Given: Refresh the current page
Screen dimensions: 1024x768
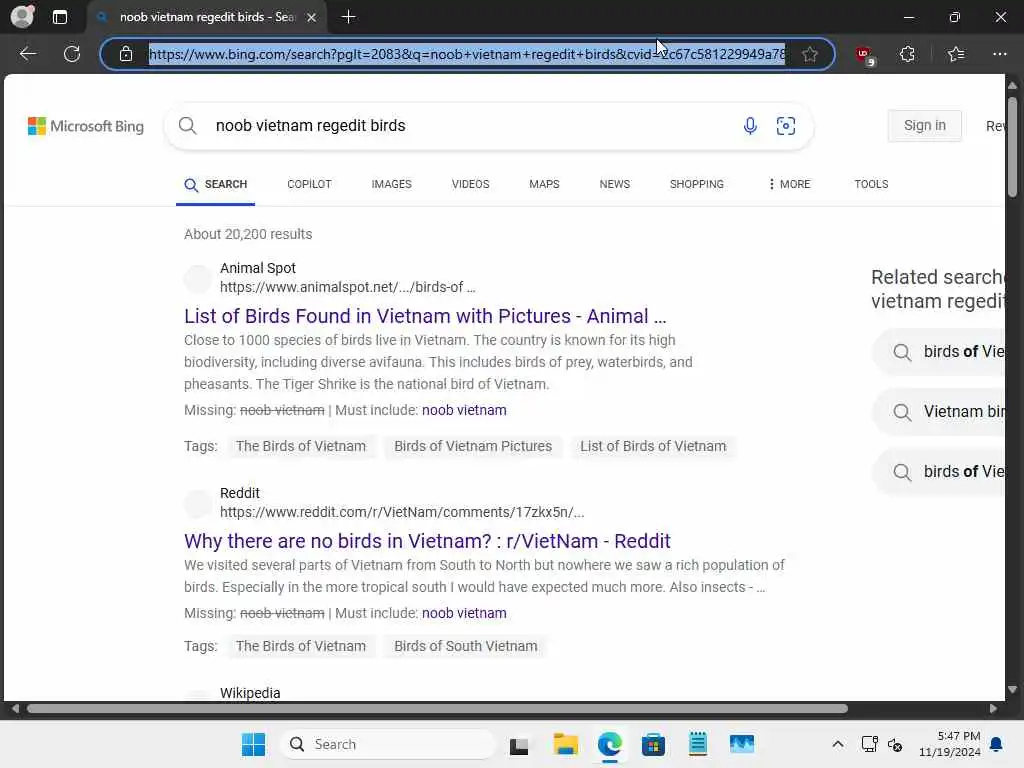Looking at the screenshot, I should pos(72,54).
